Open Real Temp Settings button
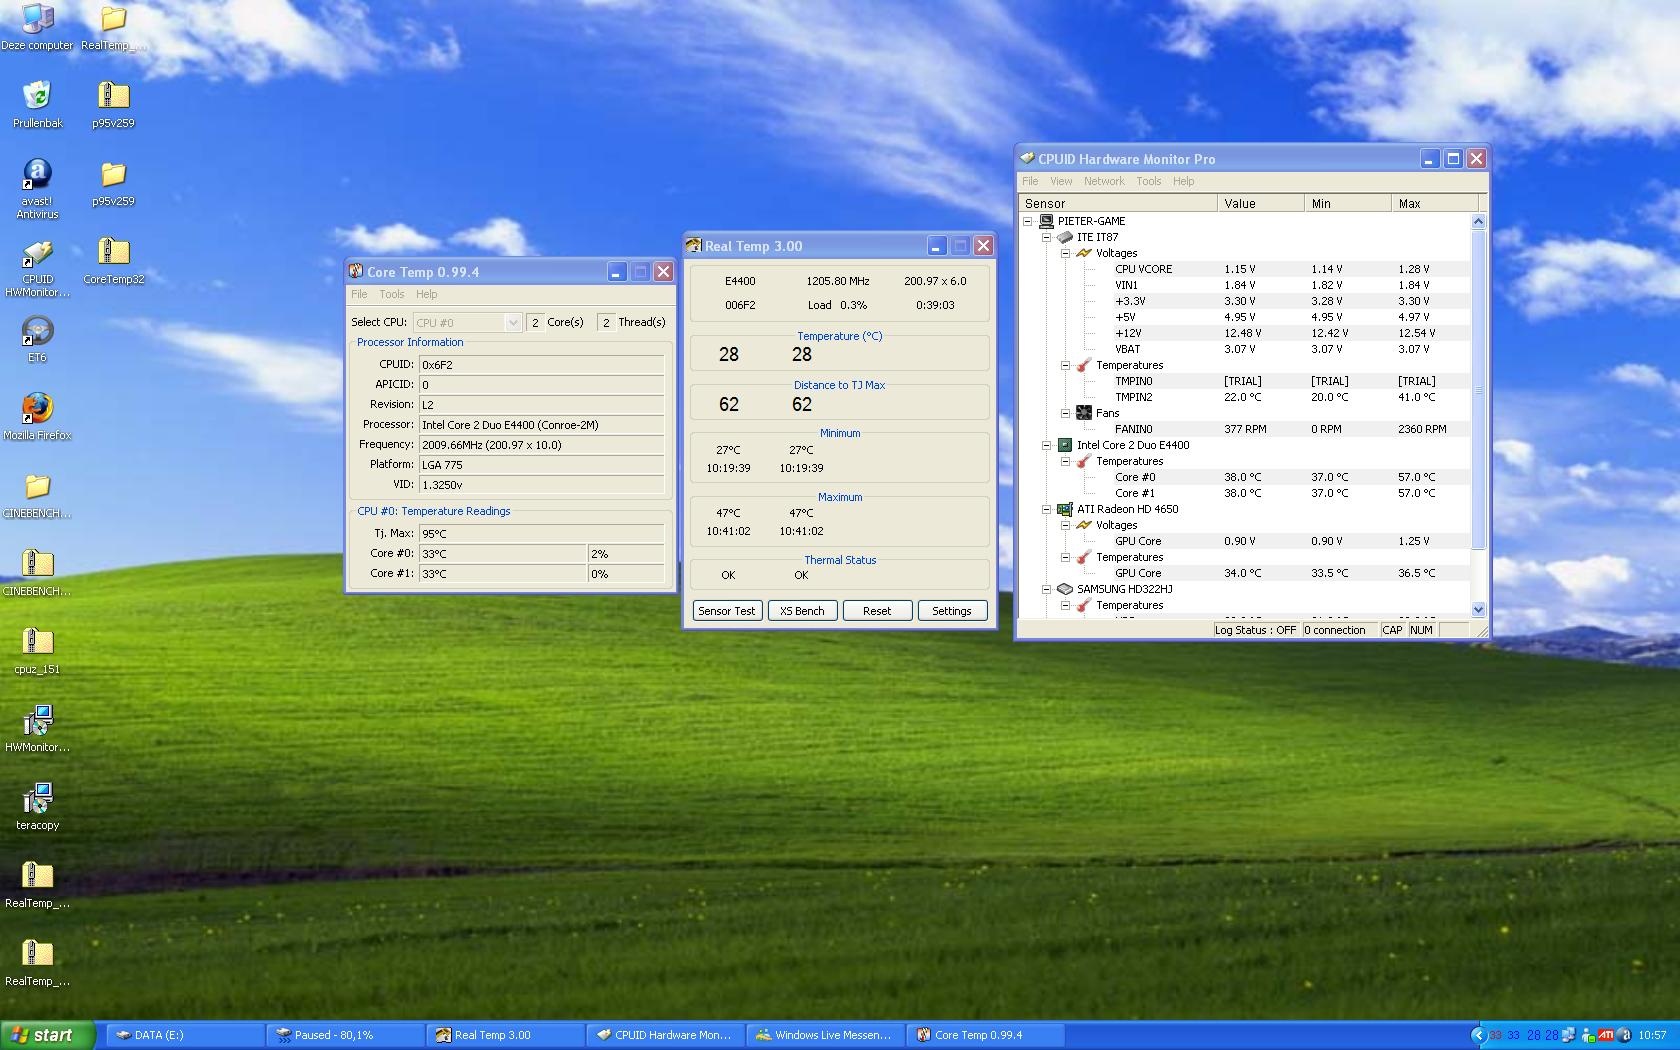Viewport: 1680px width, 1050px height. tap(951, 611)
